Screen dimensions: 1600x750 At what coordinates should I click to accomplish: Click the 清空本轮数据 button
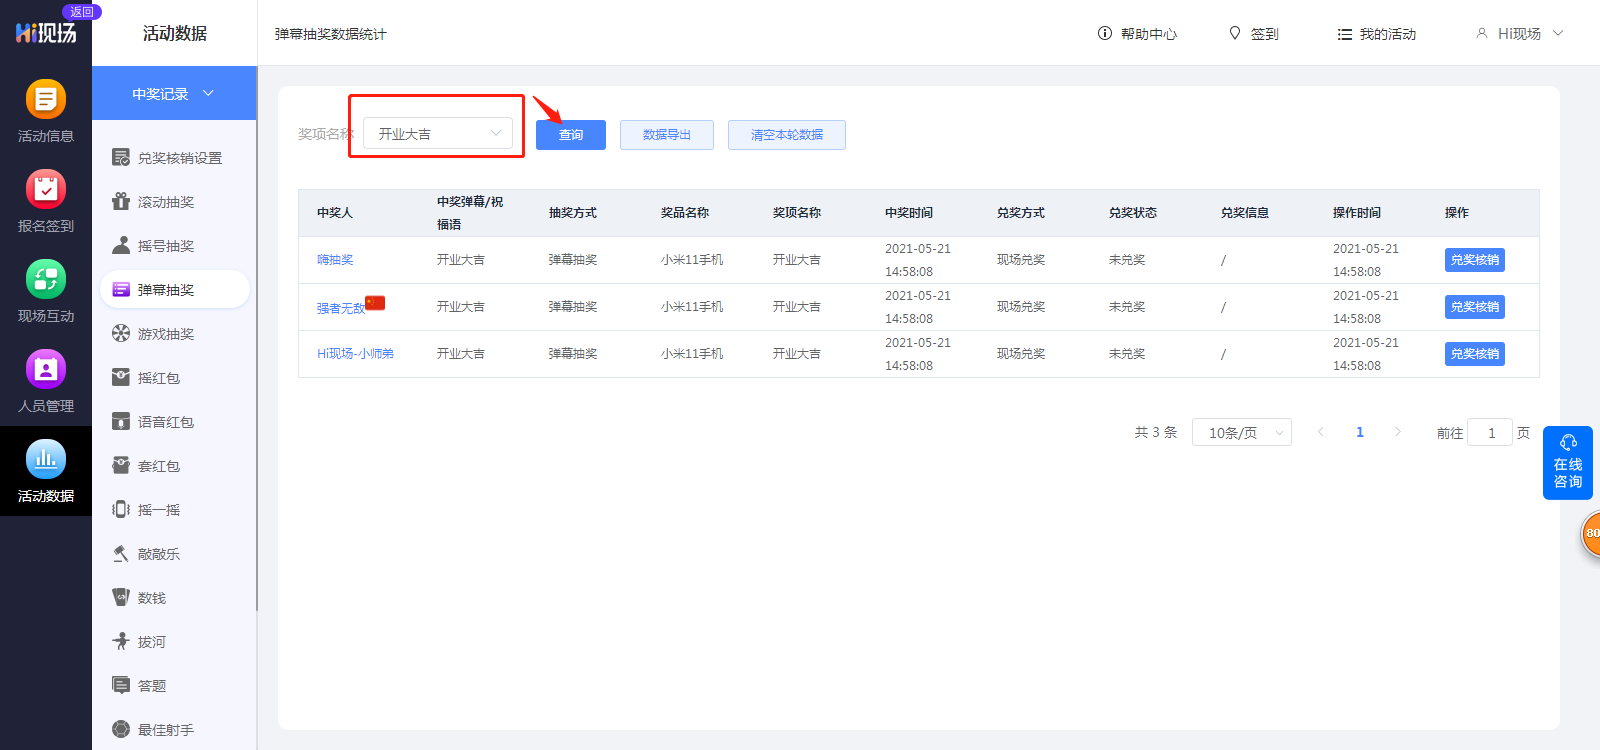coord(787,135)
